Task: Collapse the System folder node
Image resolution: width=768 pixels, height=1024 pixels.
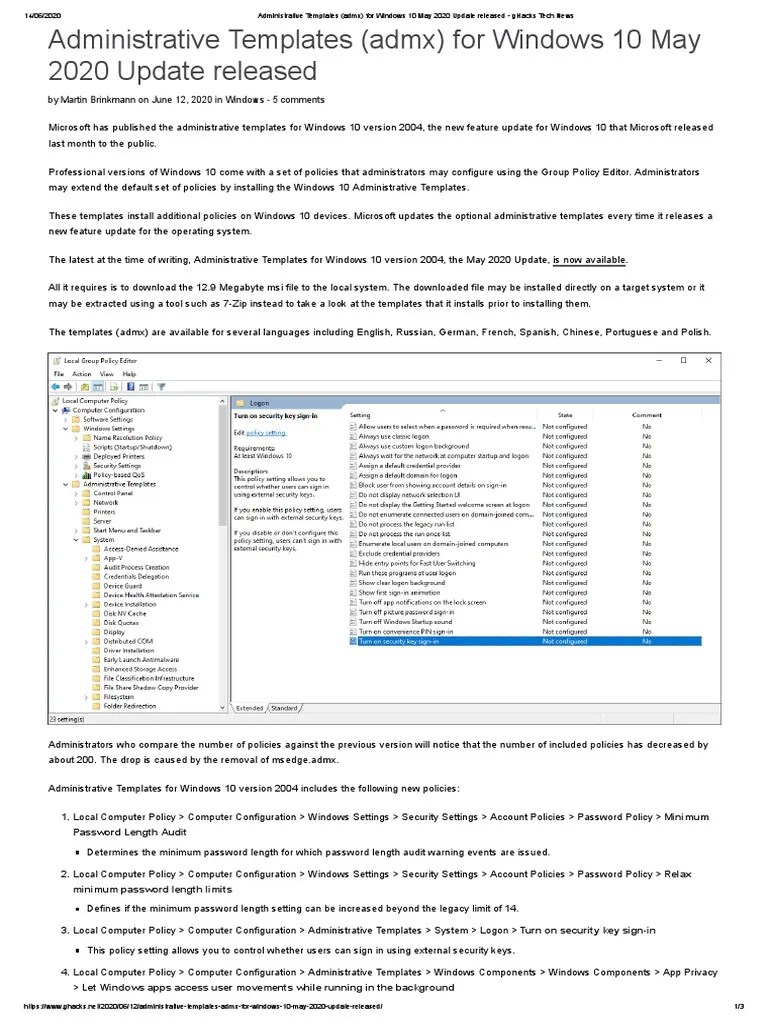Action: pos(76,540)
